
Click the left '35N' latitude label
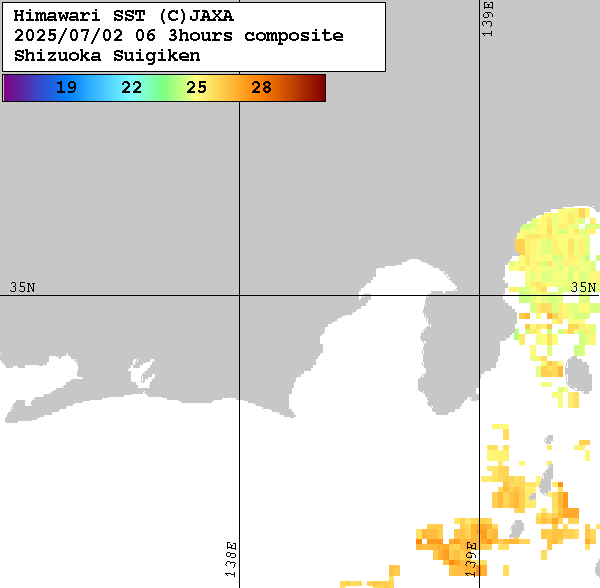(x=22, y=287)
